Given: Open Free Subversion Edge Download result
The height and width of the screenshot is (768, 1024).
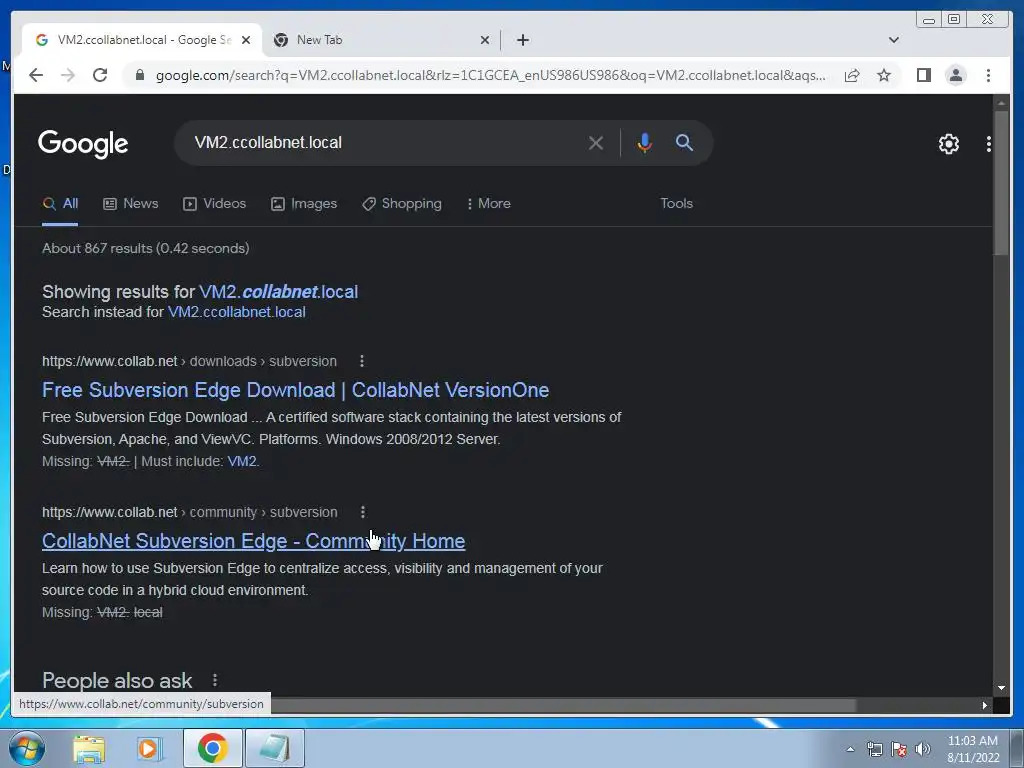Looking at the screenshot, I should [295, 390].
